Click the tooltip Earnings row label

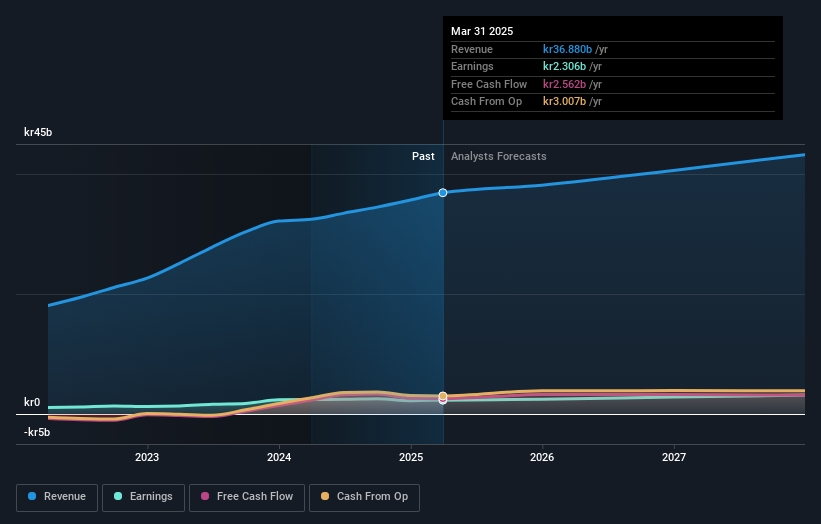coord(472,66)
